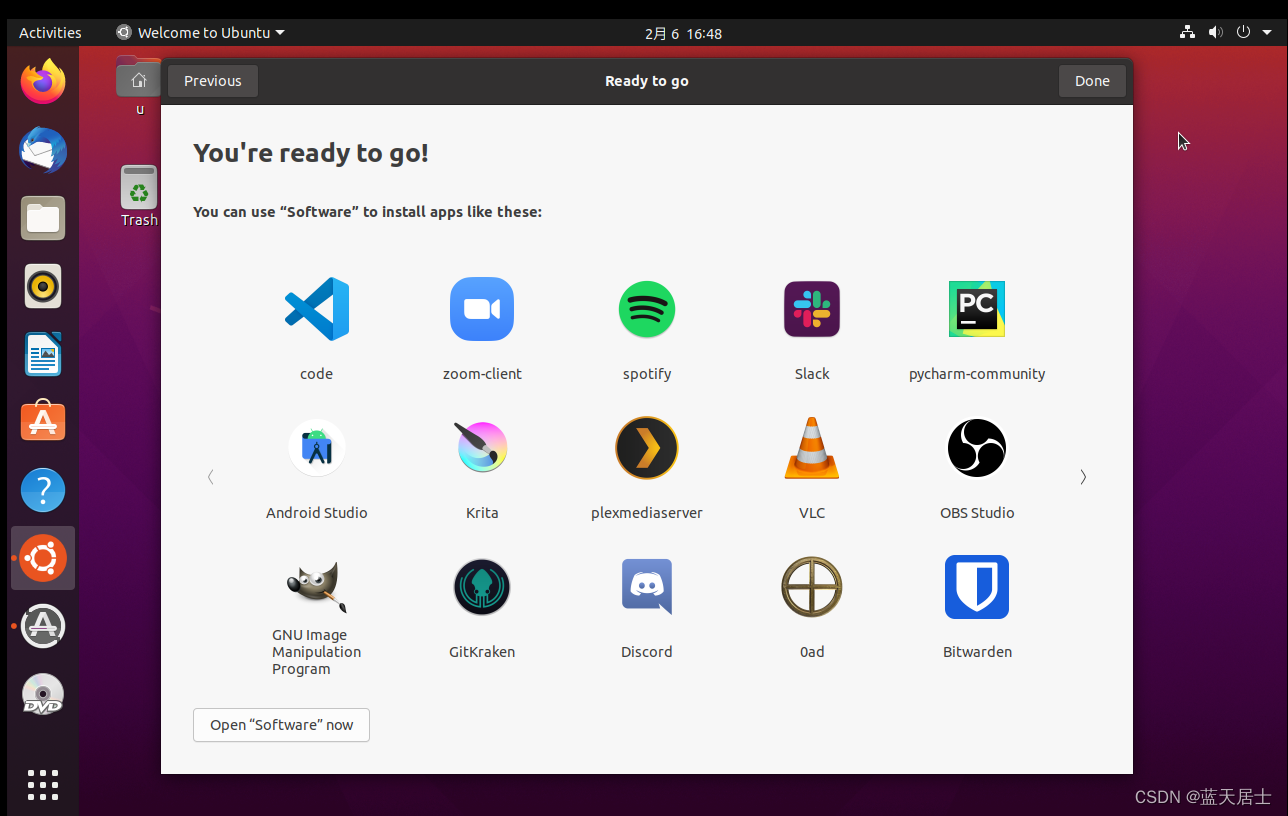The height and width of the screenshot is (816, 1288).
Task: Click the Bitwarden shield icon
Action: tap(977, 587)
